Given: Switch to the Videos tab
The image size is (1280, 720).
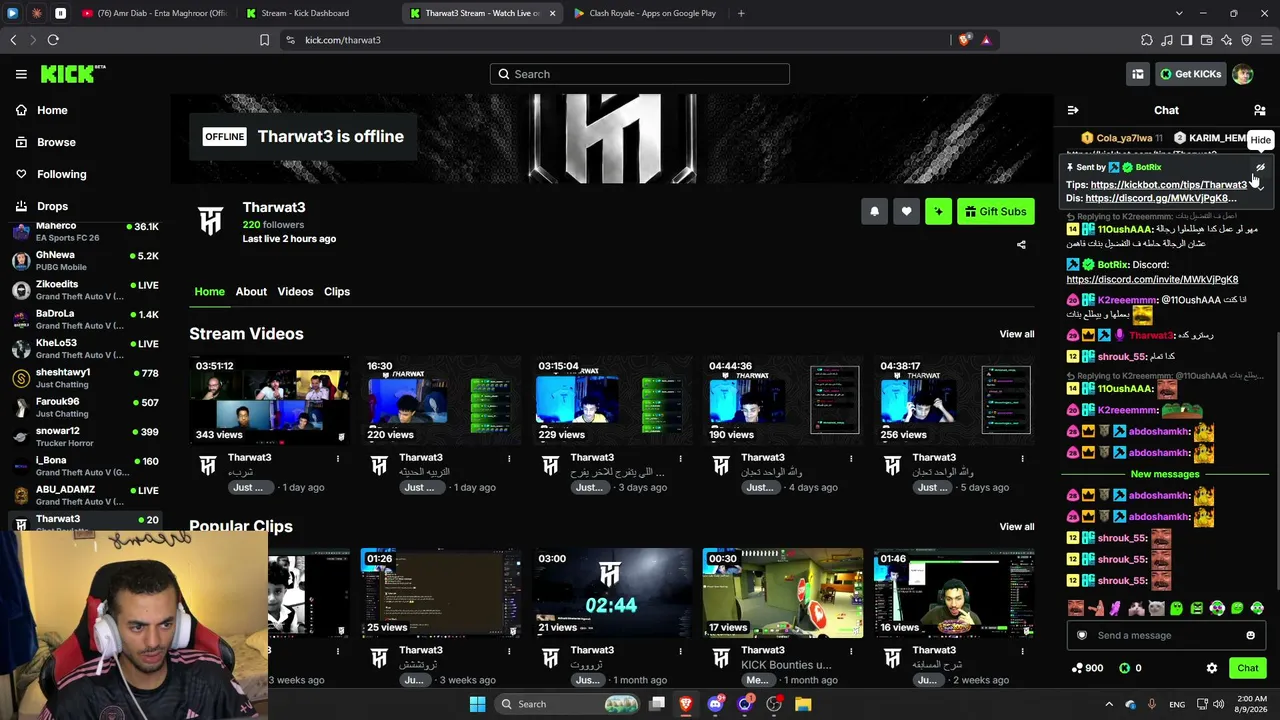Looking at the screenshot, I should coord(295,292).
